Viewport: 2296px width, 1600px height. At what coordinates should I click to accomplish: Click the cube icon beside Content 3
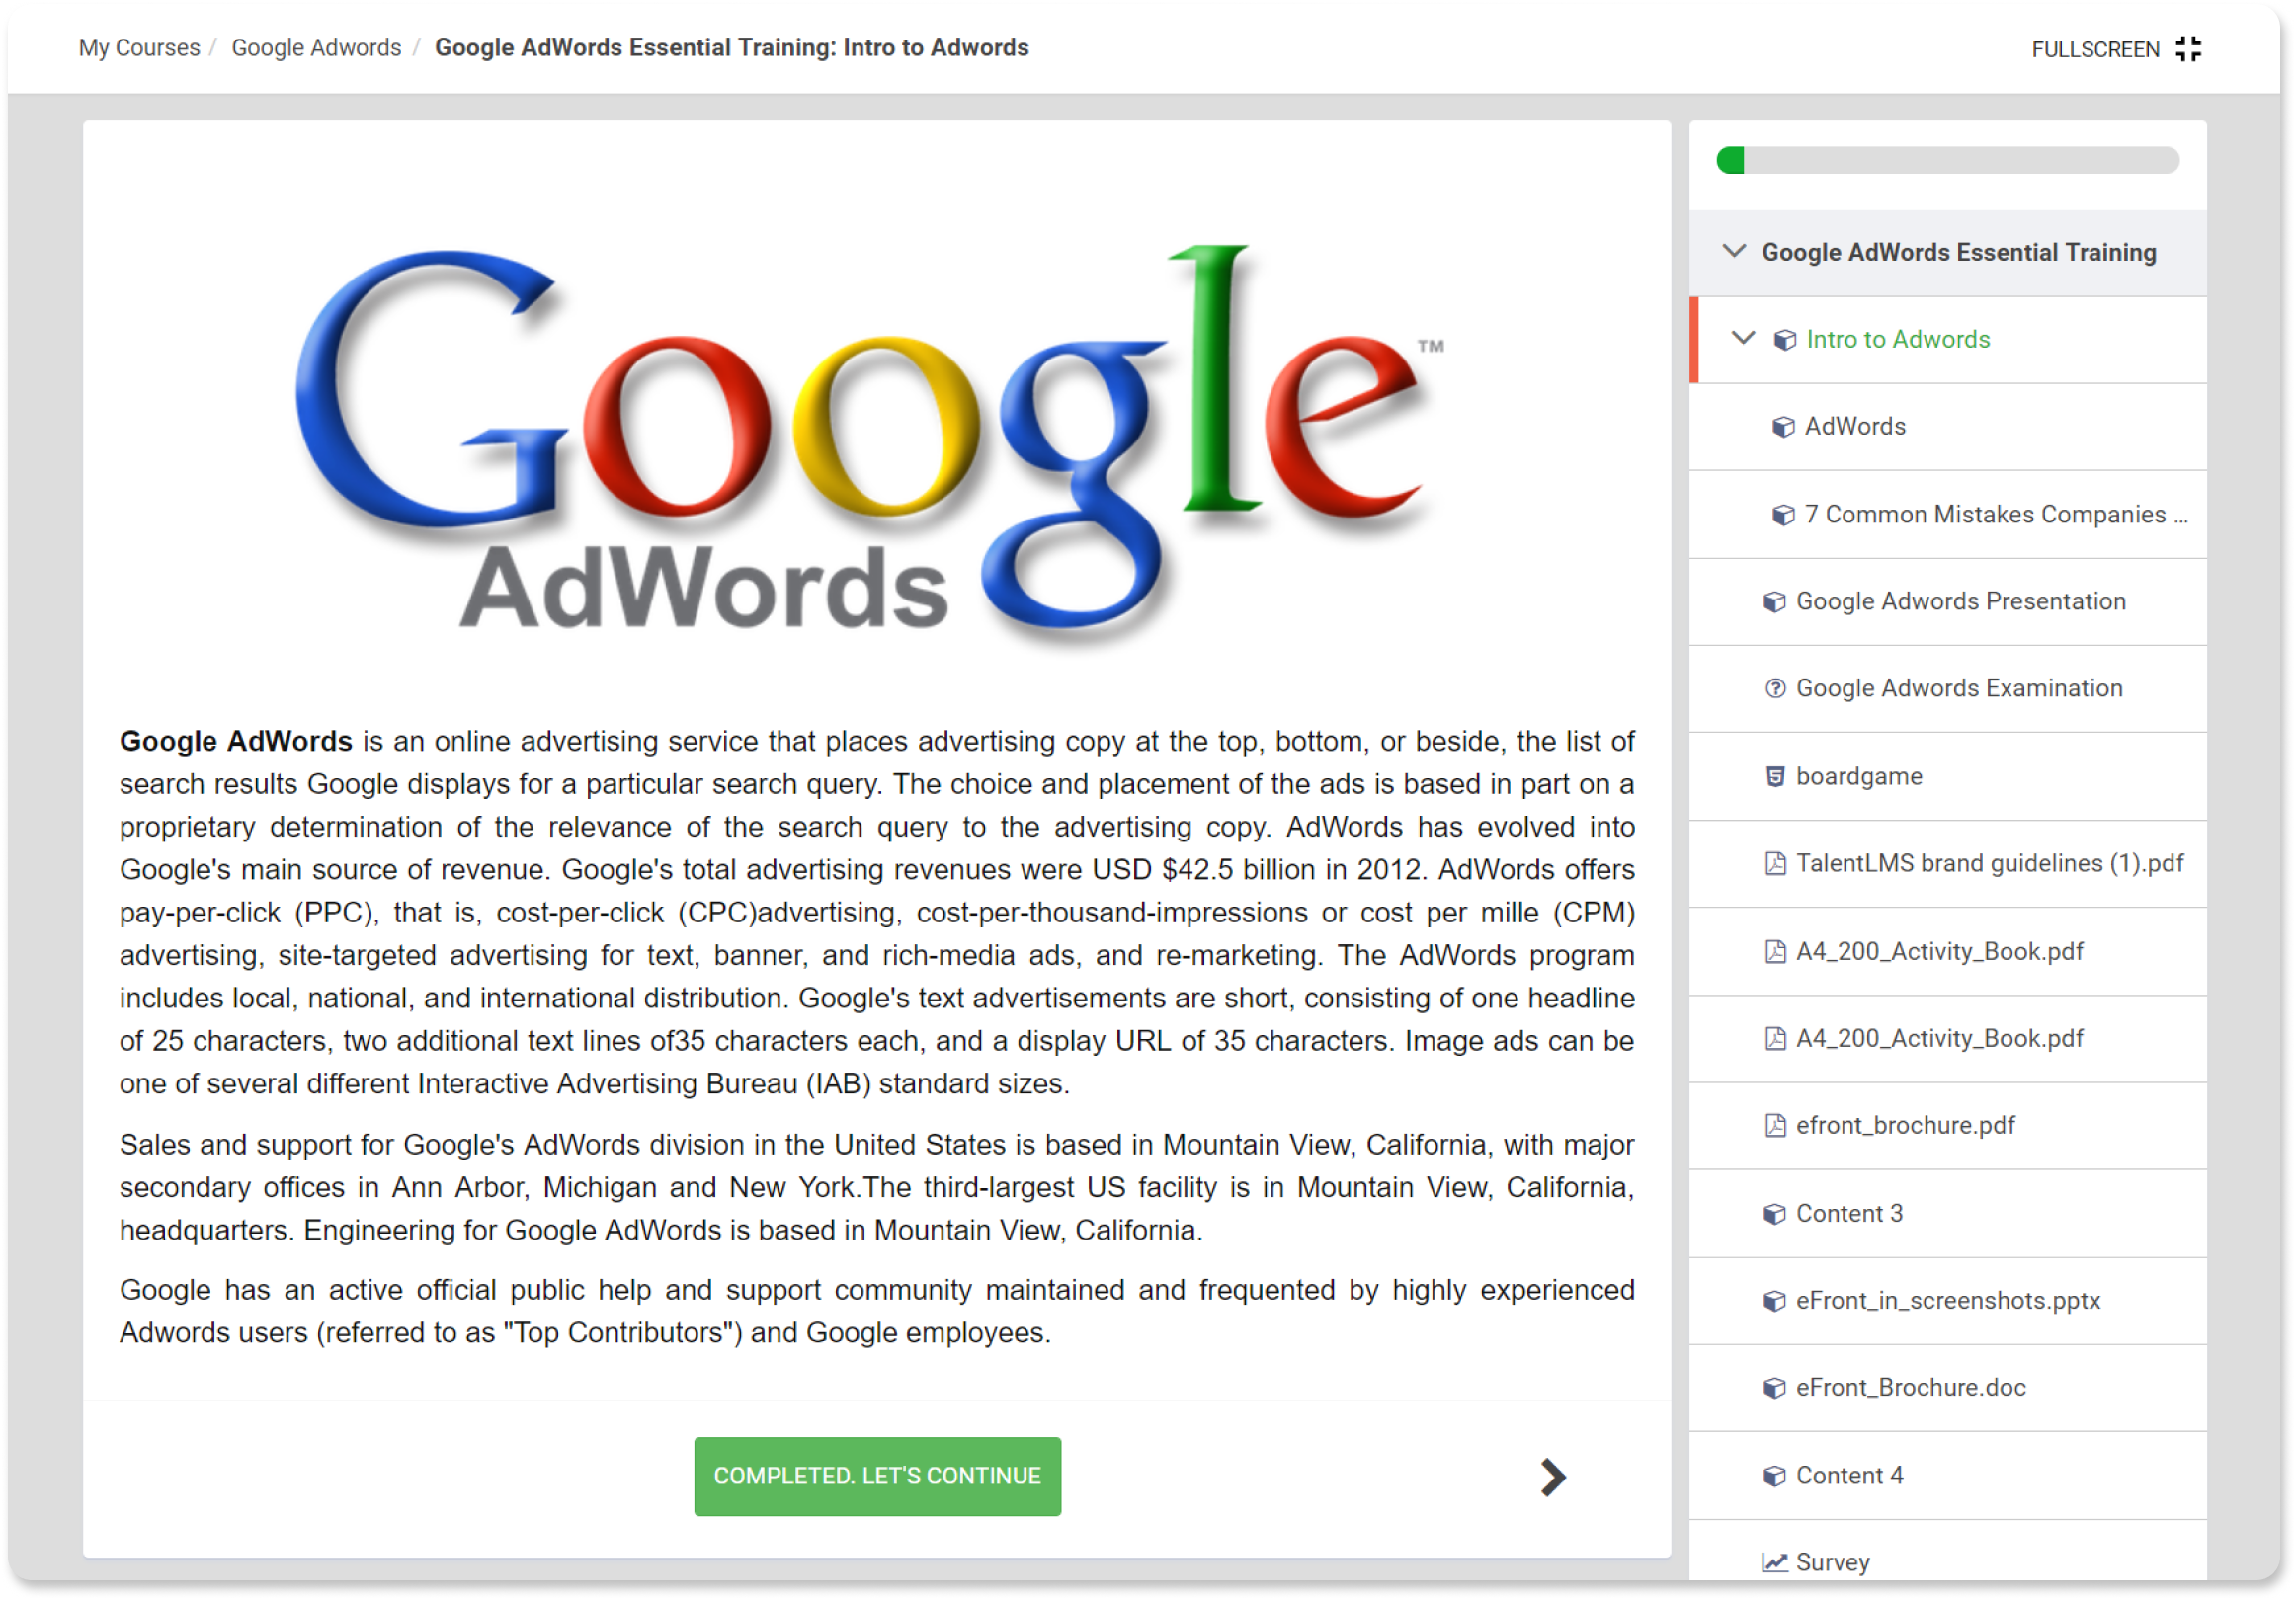point(1775,1214)
